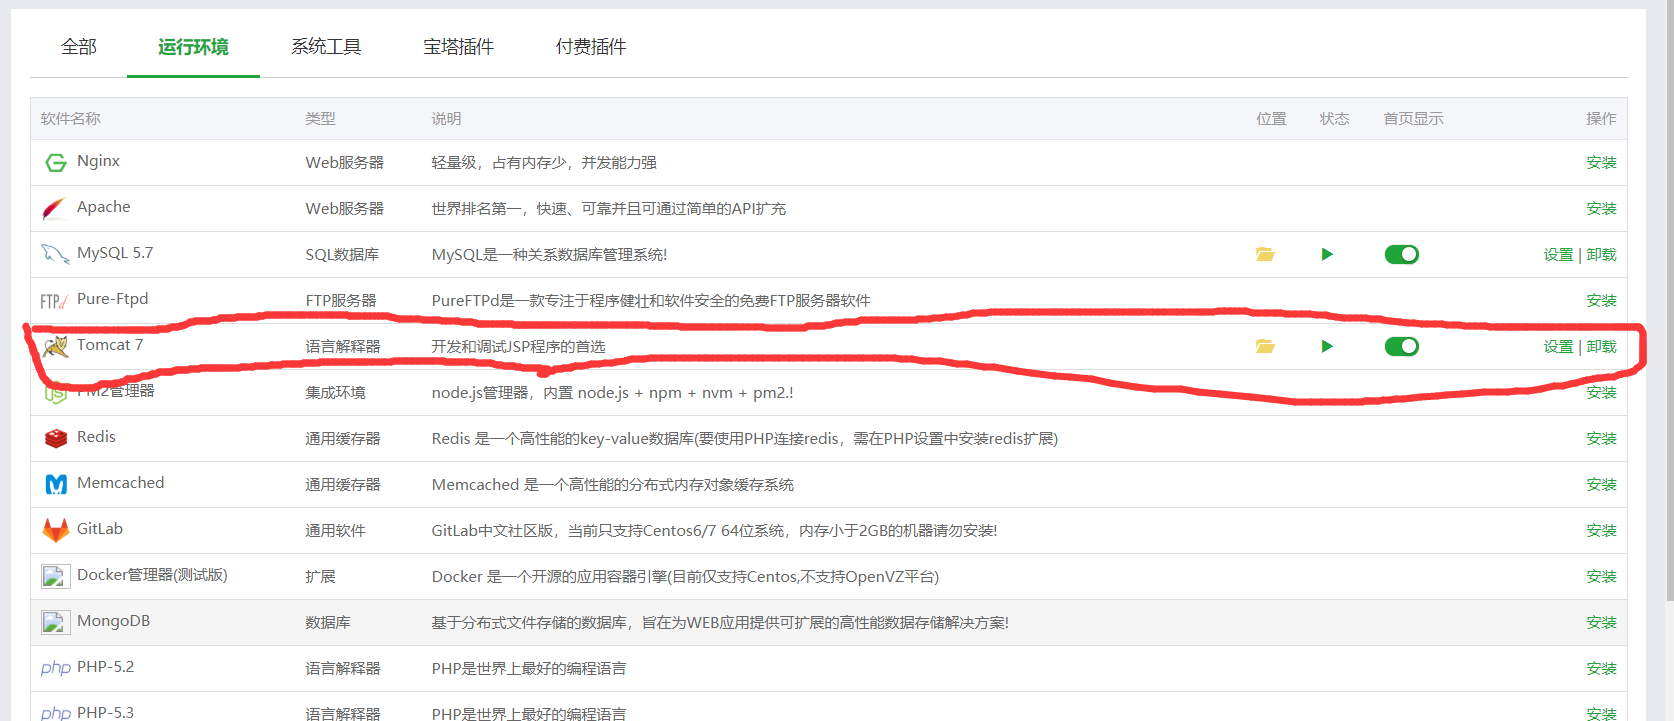Click the Docker manager broken image icon
Screen dimensions: 1674x721
55,576
